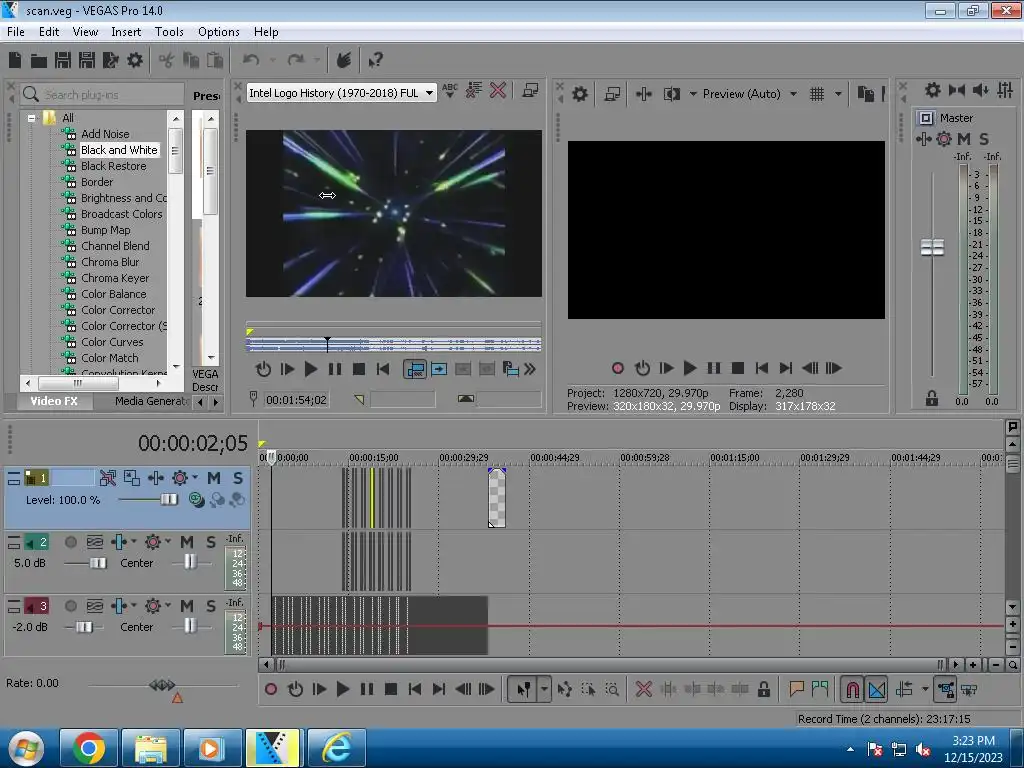Open Google Chrome from the taskbar
Screen dimensions: 1024x768
click(x=89, y=748)
